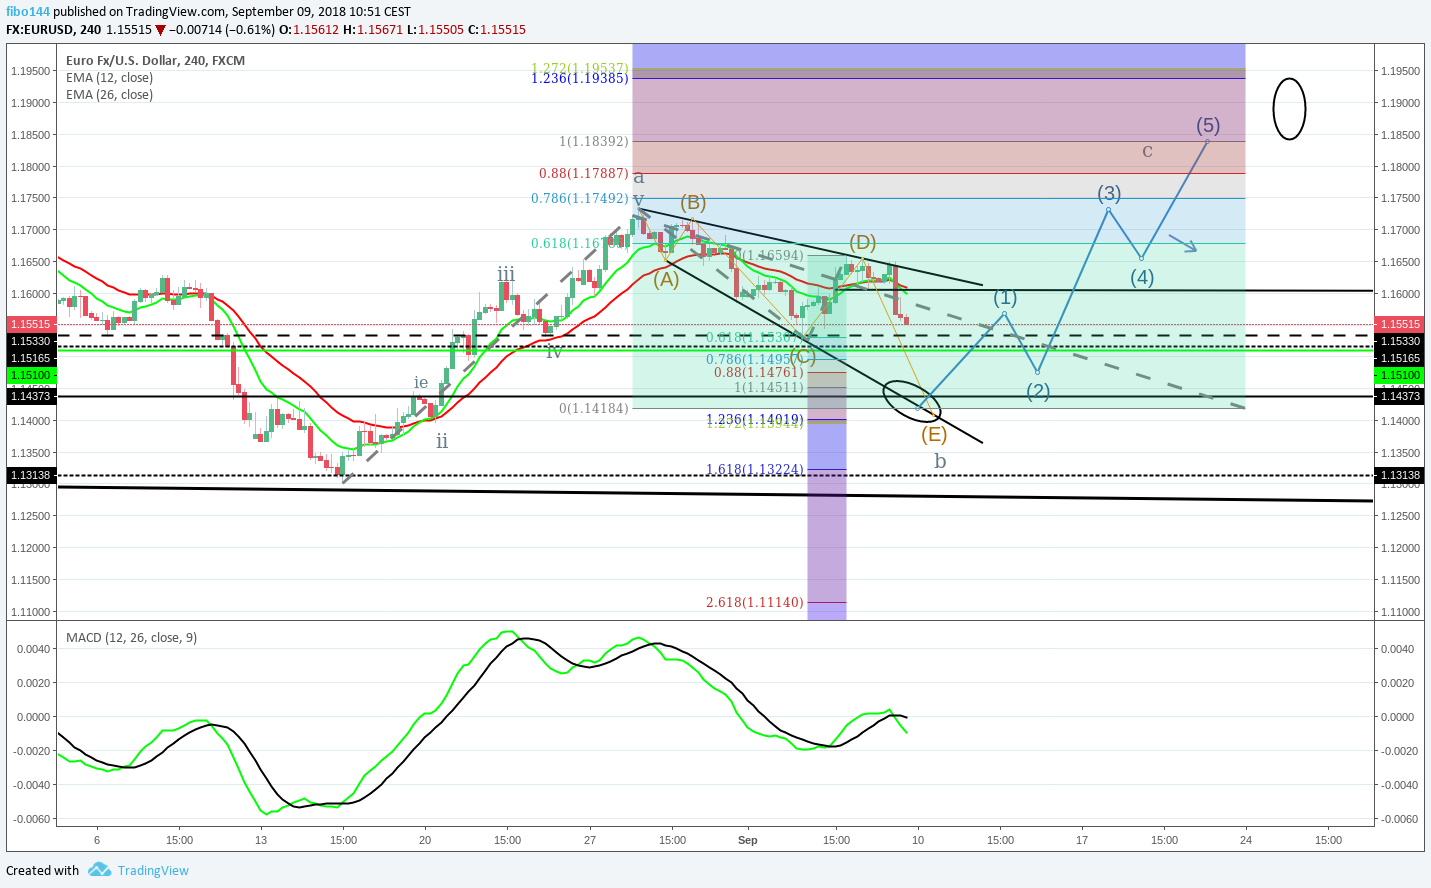Click the red 1.15515 tag on left axis

point(31,324)
